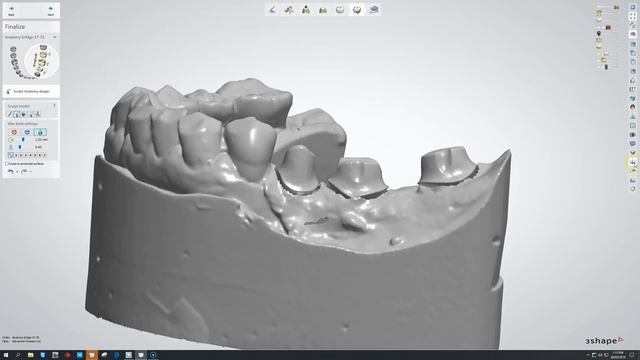Toggle the black pin marker in visibility tree

(x=599, y=33)
